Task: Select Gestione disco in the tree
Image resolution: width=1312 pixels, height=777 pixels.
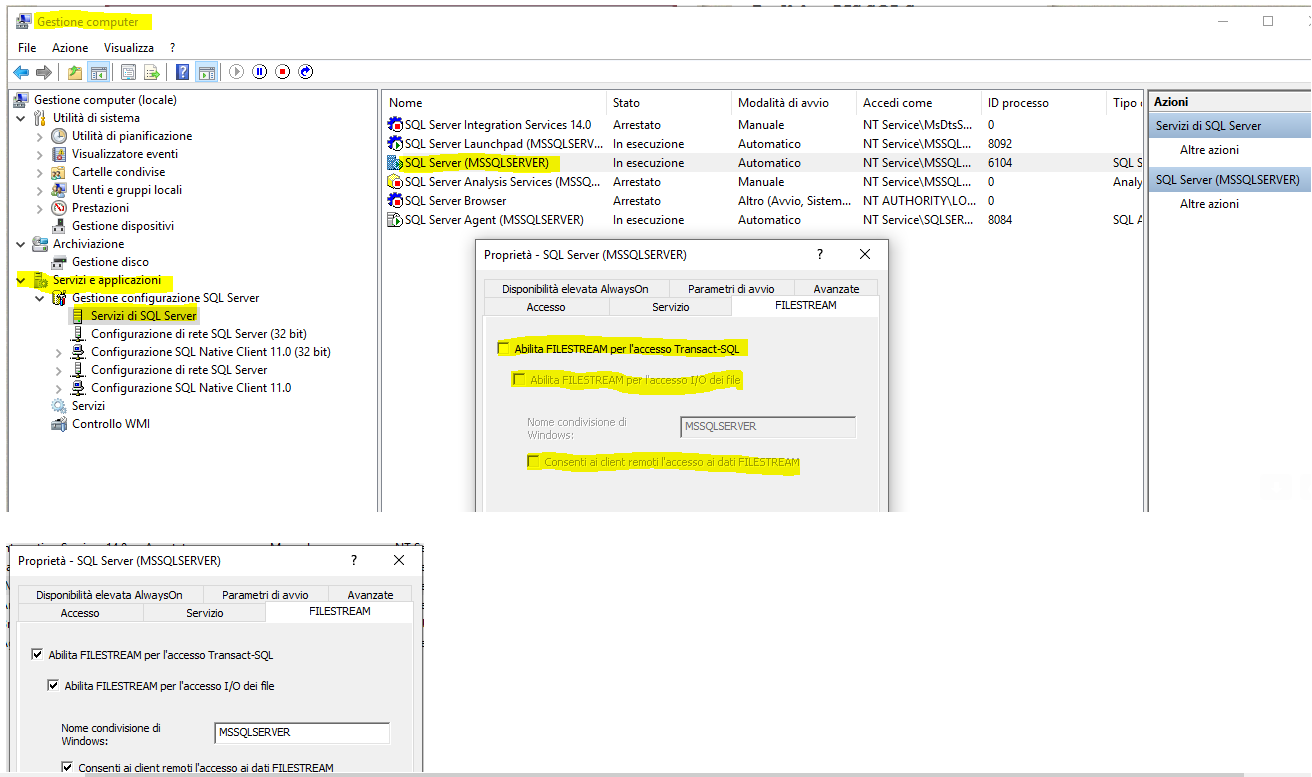Action: pos(110,262)
